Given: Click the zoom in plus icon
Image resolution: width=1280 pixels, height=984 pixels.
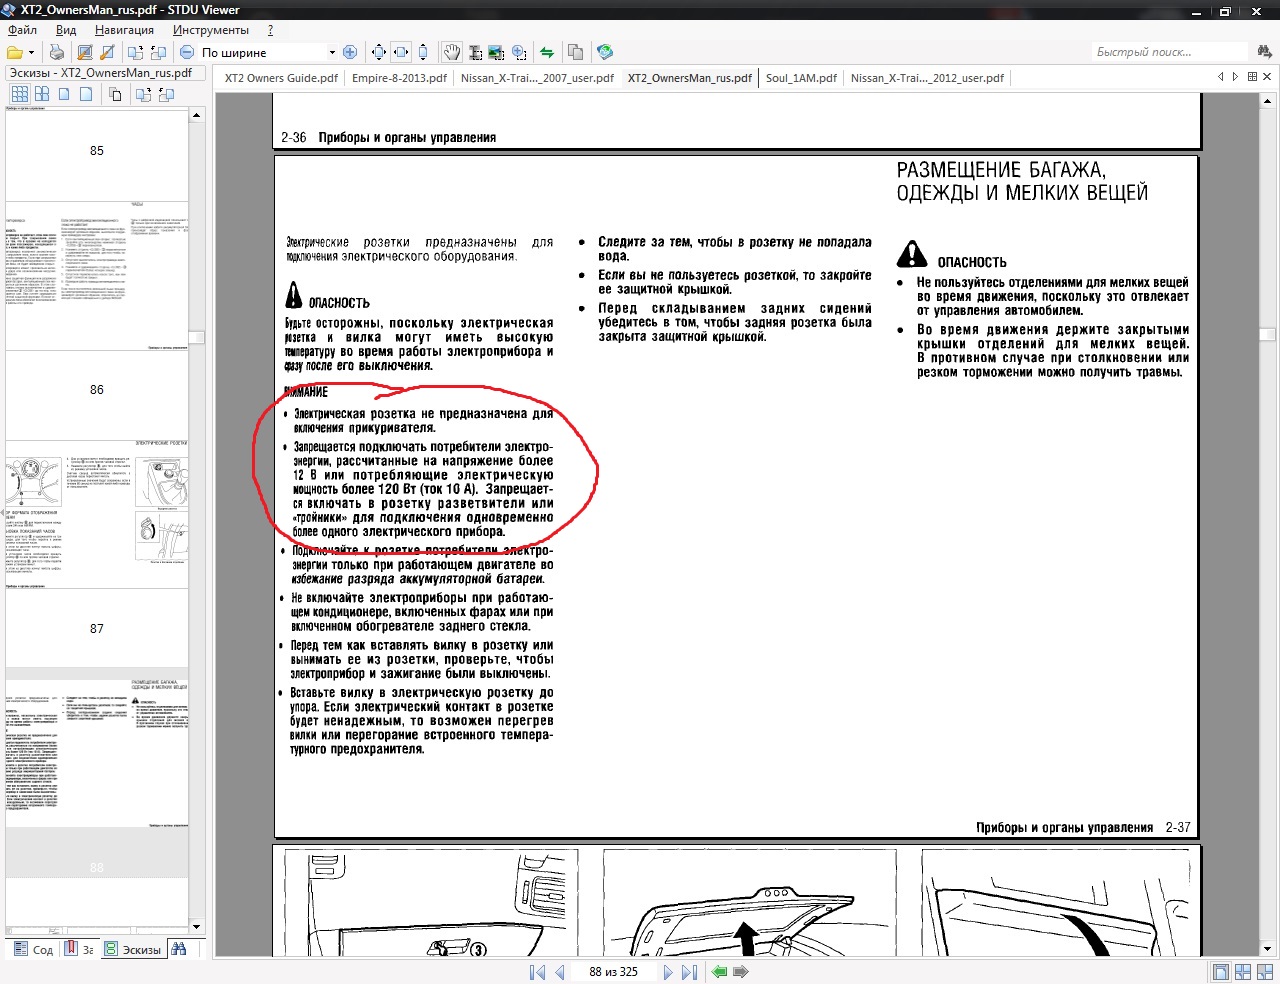Looking at the screenshot, I should (x=350, y=52).
